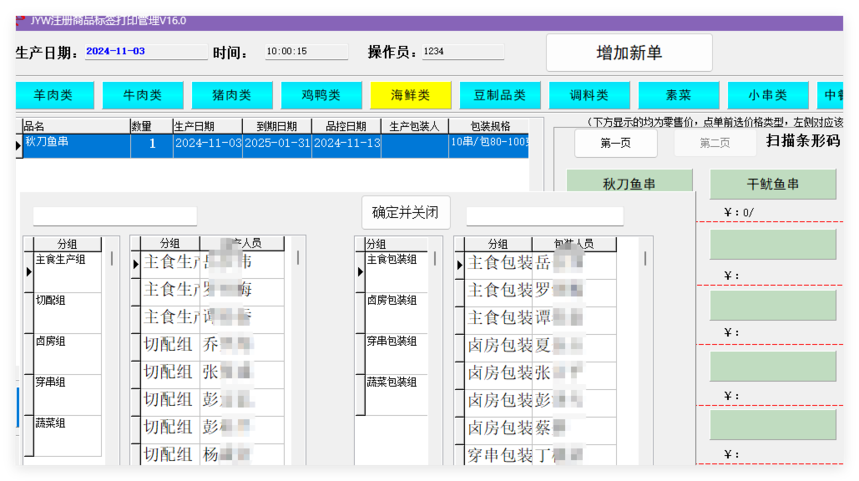Open the 小串类 category
This screenshot has height=481, width=859.
[x=768, y=95]
